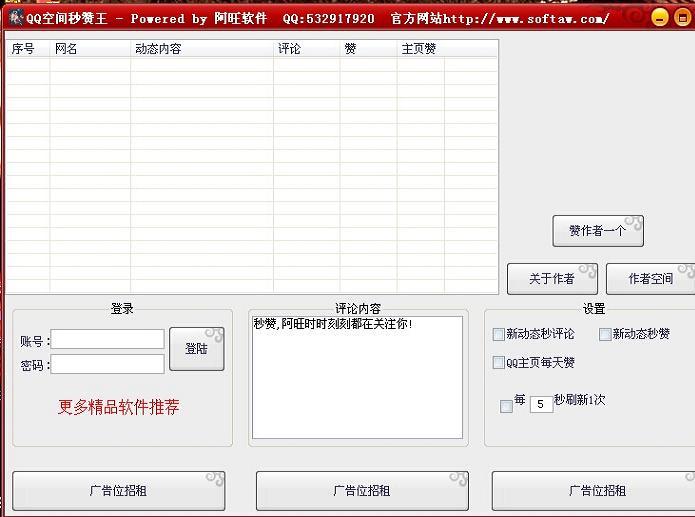The width and height of the screenshot is (695, 517).
Task: Click the comment text 秒赞,阿旺时时刻刻都在关注你!
Action: (x=333, y=324)
